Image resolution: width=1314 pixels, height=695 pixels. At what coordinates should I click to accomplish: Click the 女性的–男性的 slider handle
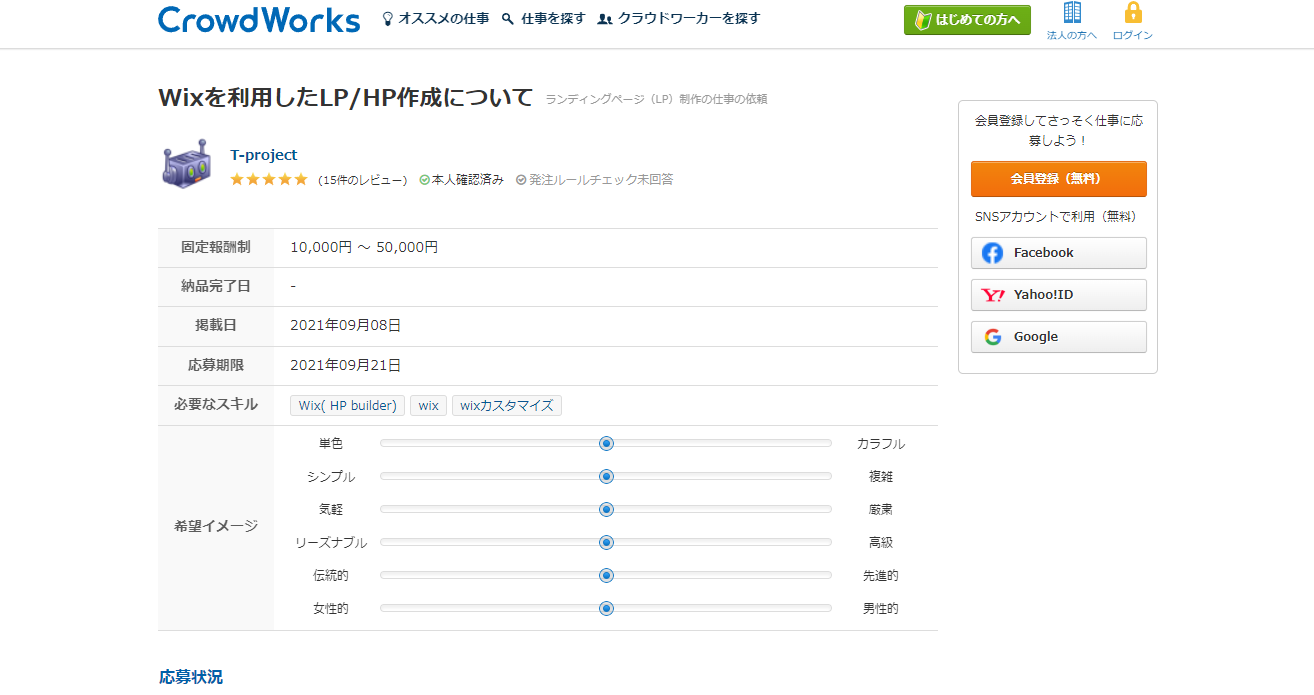pyautogui.click(x=606, y=608)
